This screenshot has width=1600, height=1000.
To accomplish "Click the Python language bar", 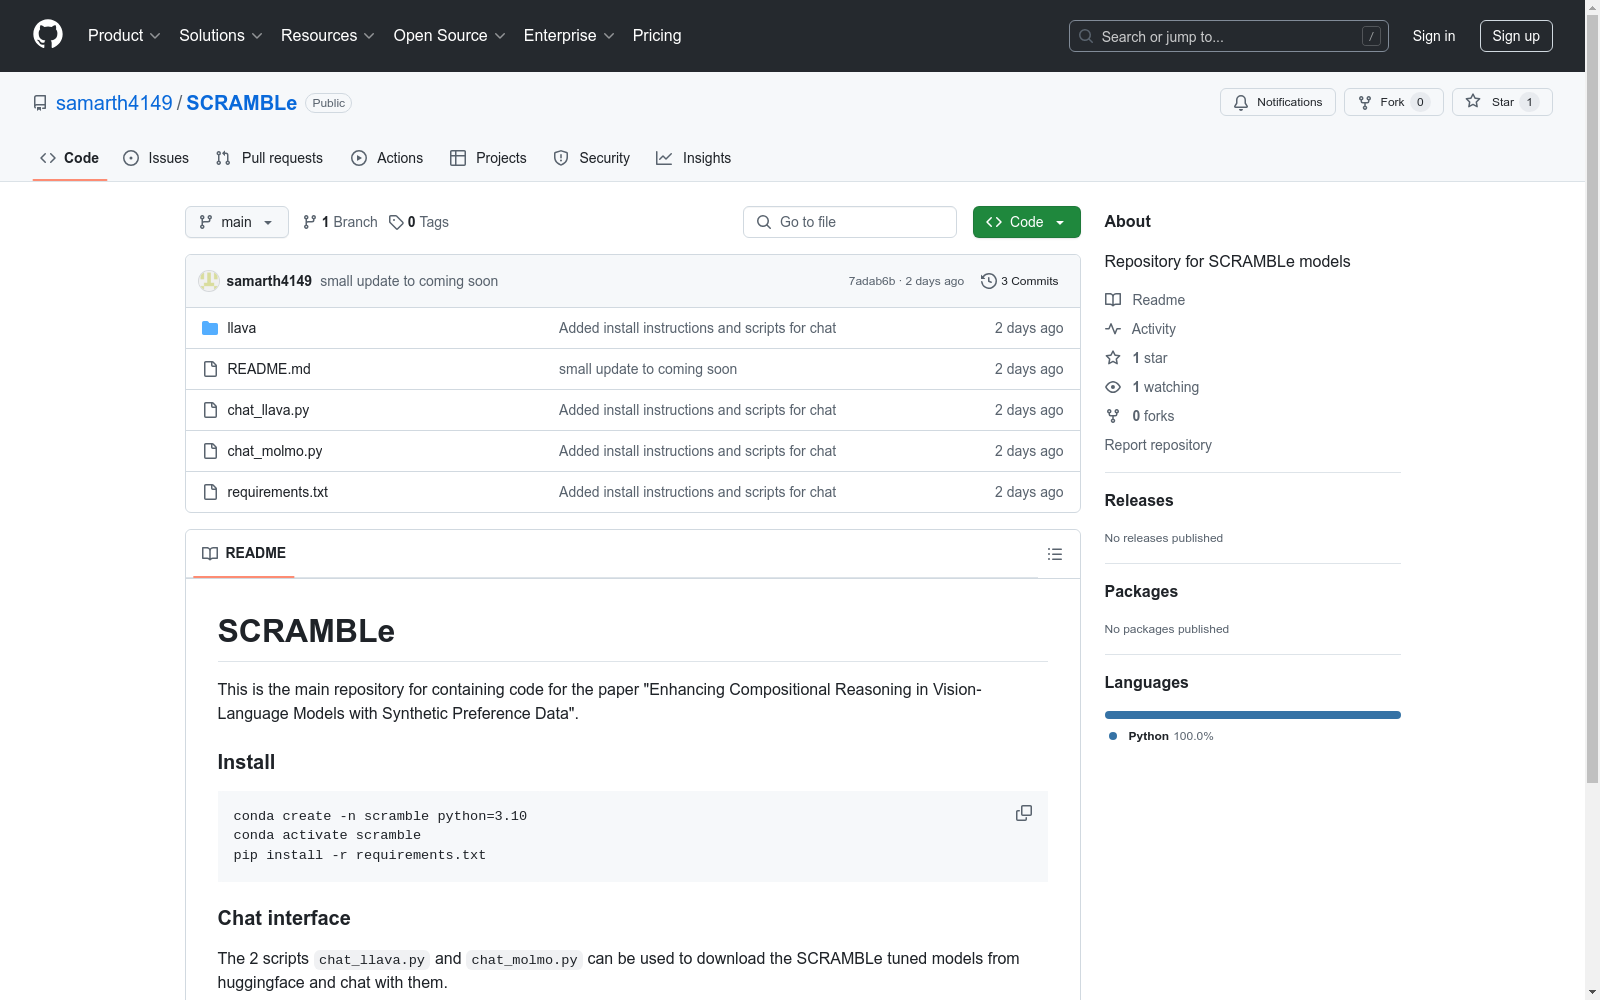I will [1253, 715].
